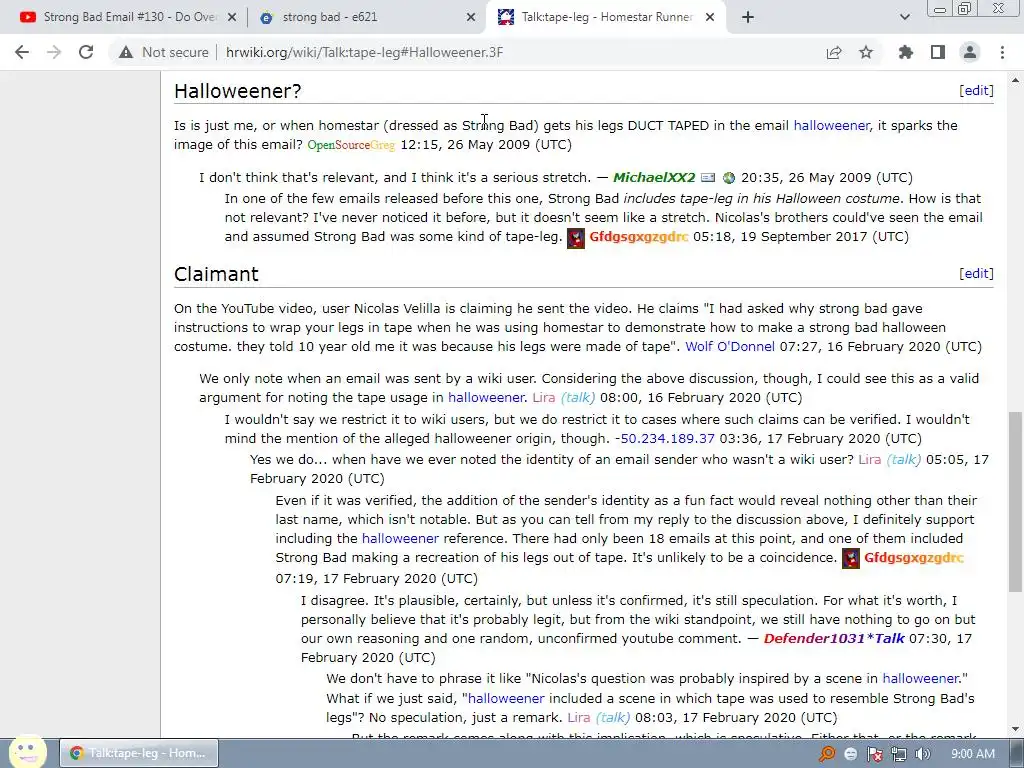The image size is (1024, 768).
Task: Open Lira's (talk) link at 08:03 reply
Action: [x=613, y=718]
